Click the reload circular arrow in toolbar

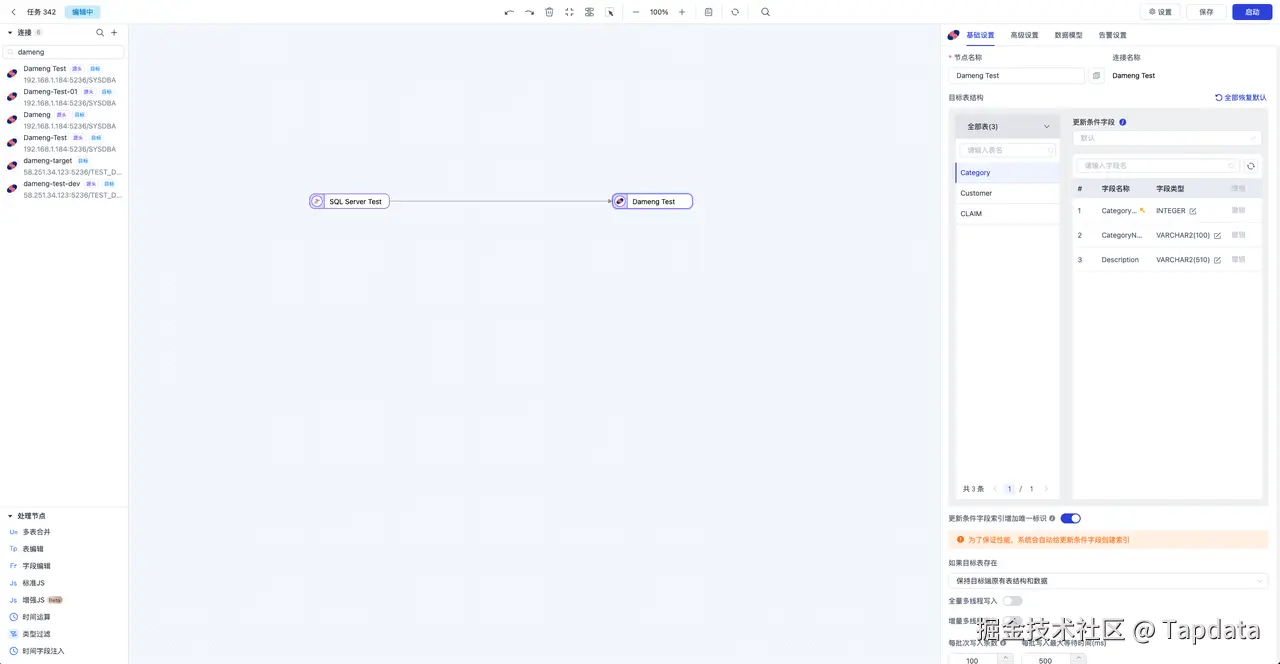click(x=735, y=12)
